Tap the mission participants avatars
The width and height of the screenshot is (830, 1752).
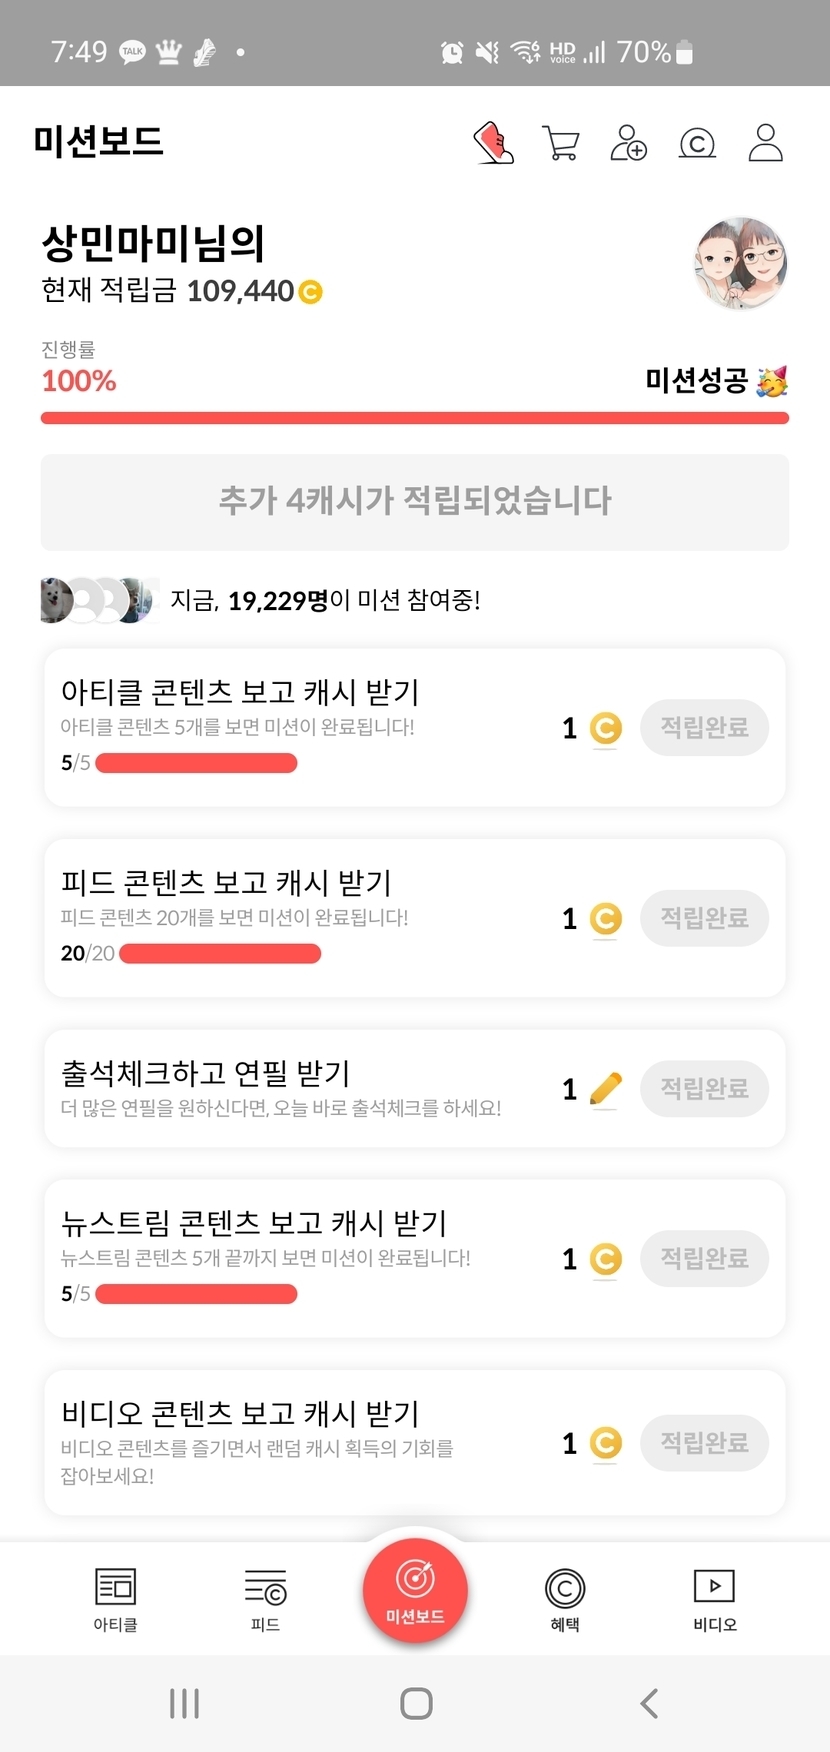99,600
